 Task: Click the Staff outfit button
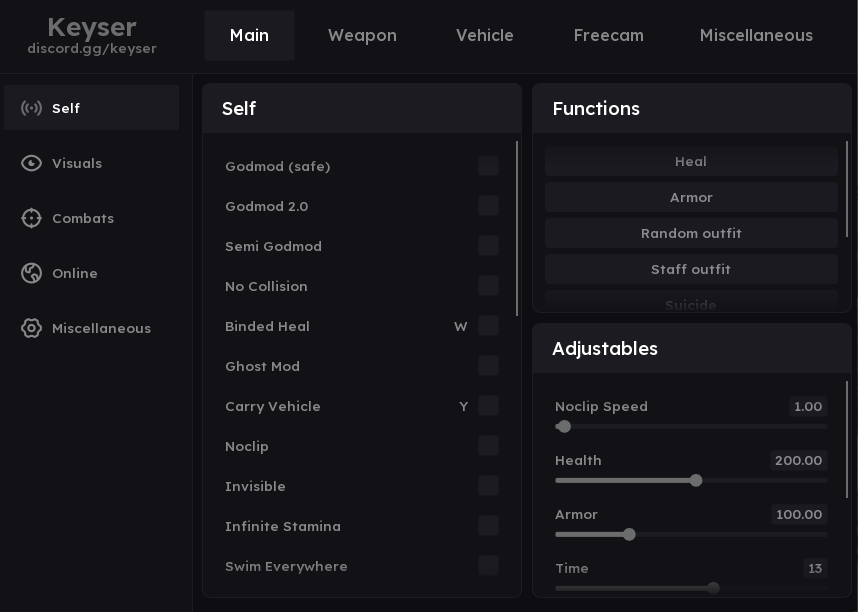point(691,269)
